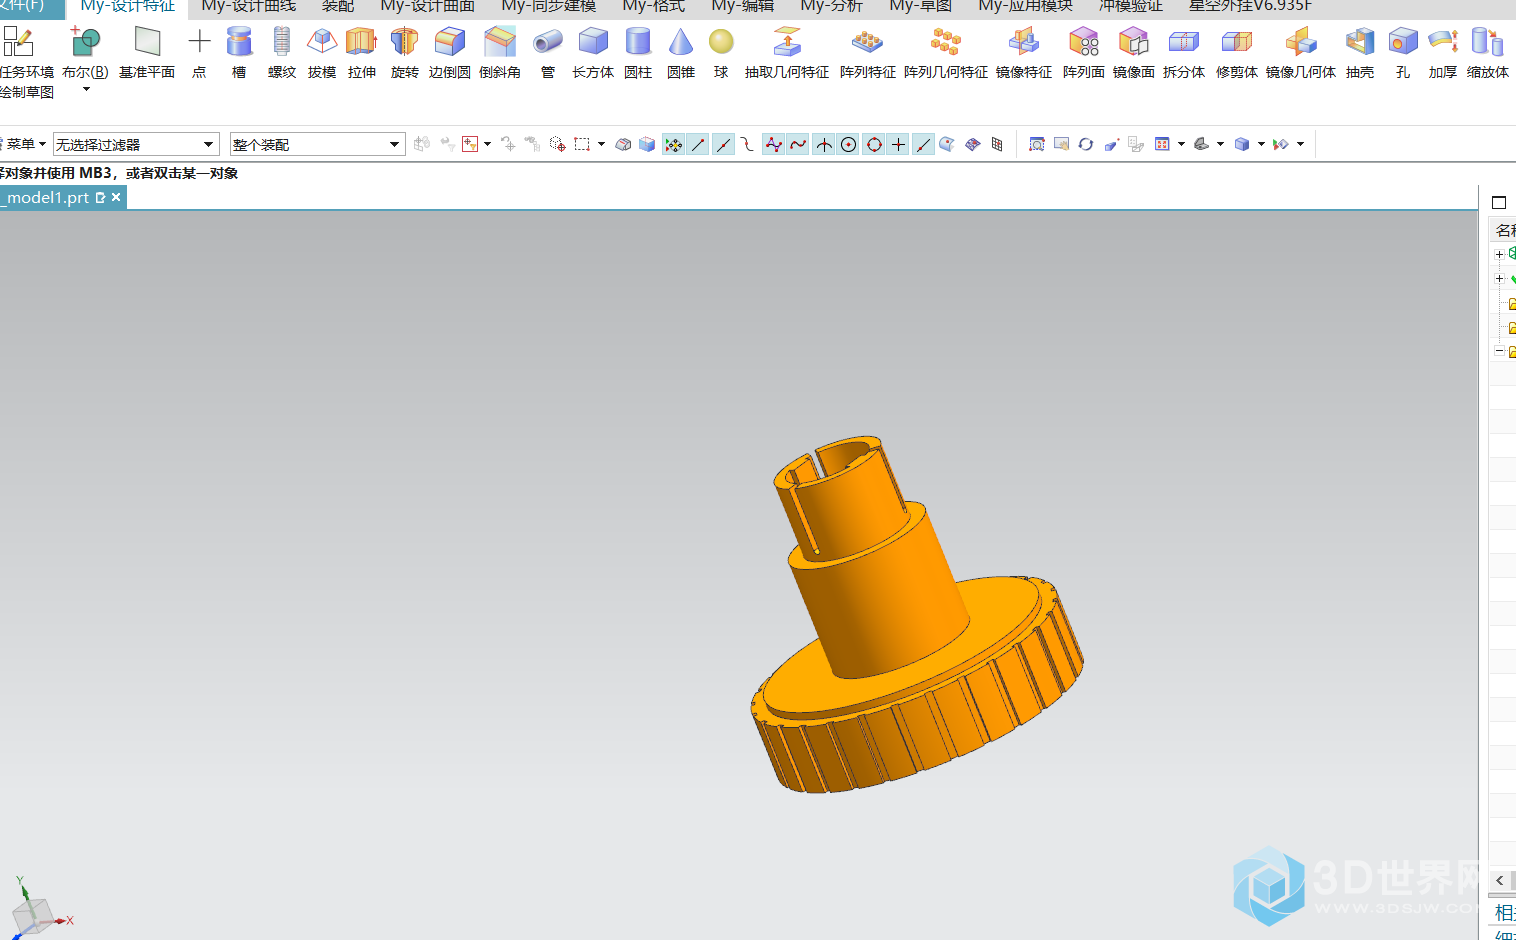Viewport: 1516px width, 940px height.
Task: Toggle pole snap with red wavy curve icon
Action: coord(798,145)
